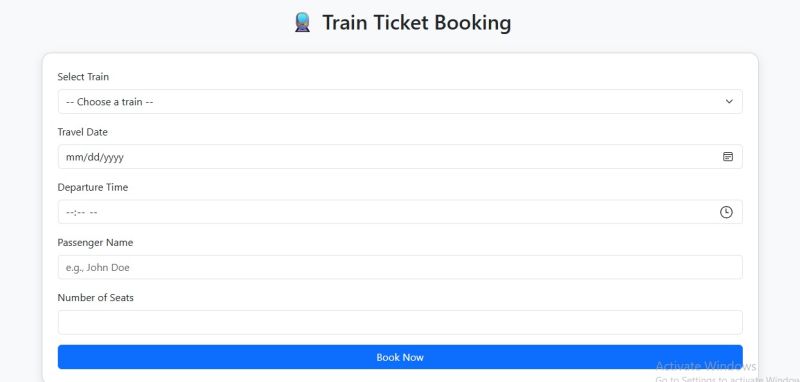Click the train emoji icon beside the title
800x382 pixels.
302,23
